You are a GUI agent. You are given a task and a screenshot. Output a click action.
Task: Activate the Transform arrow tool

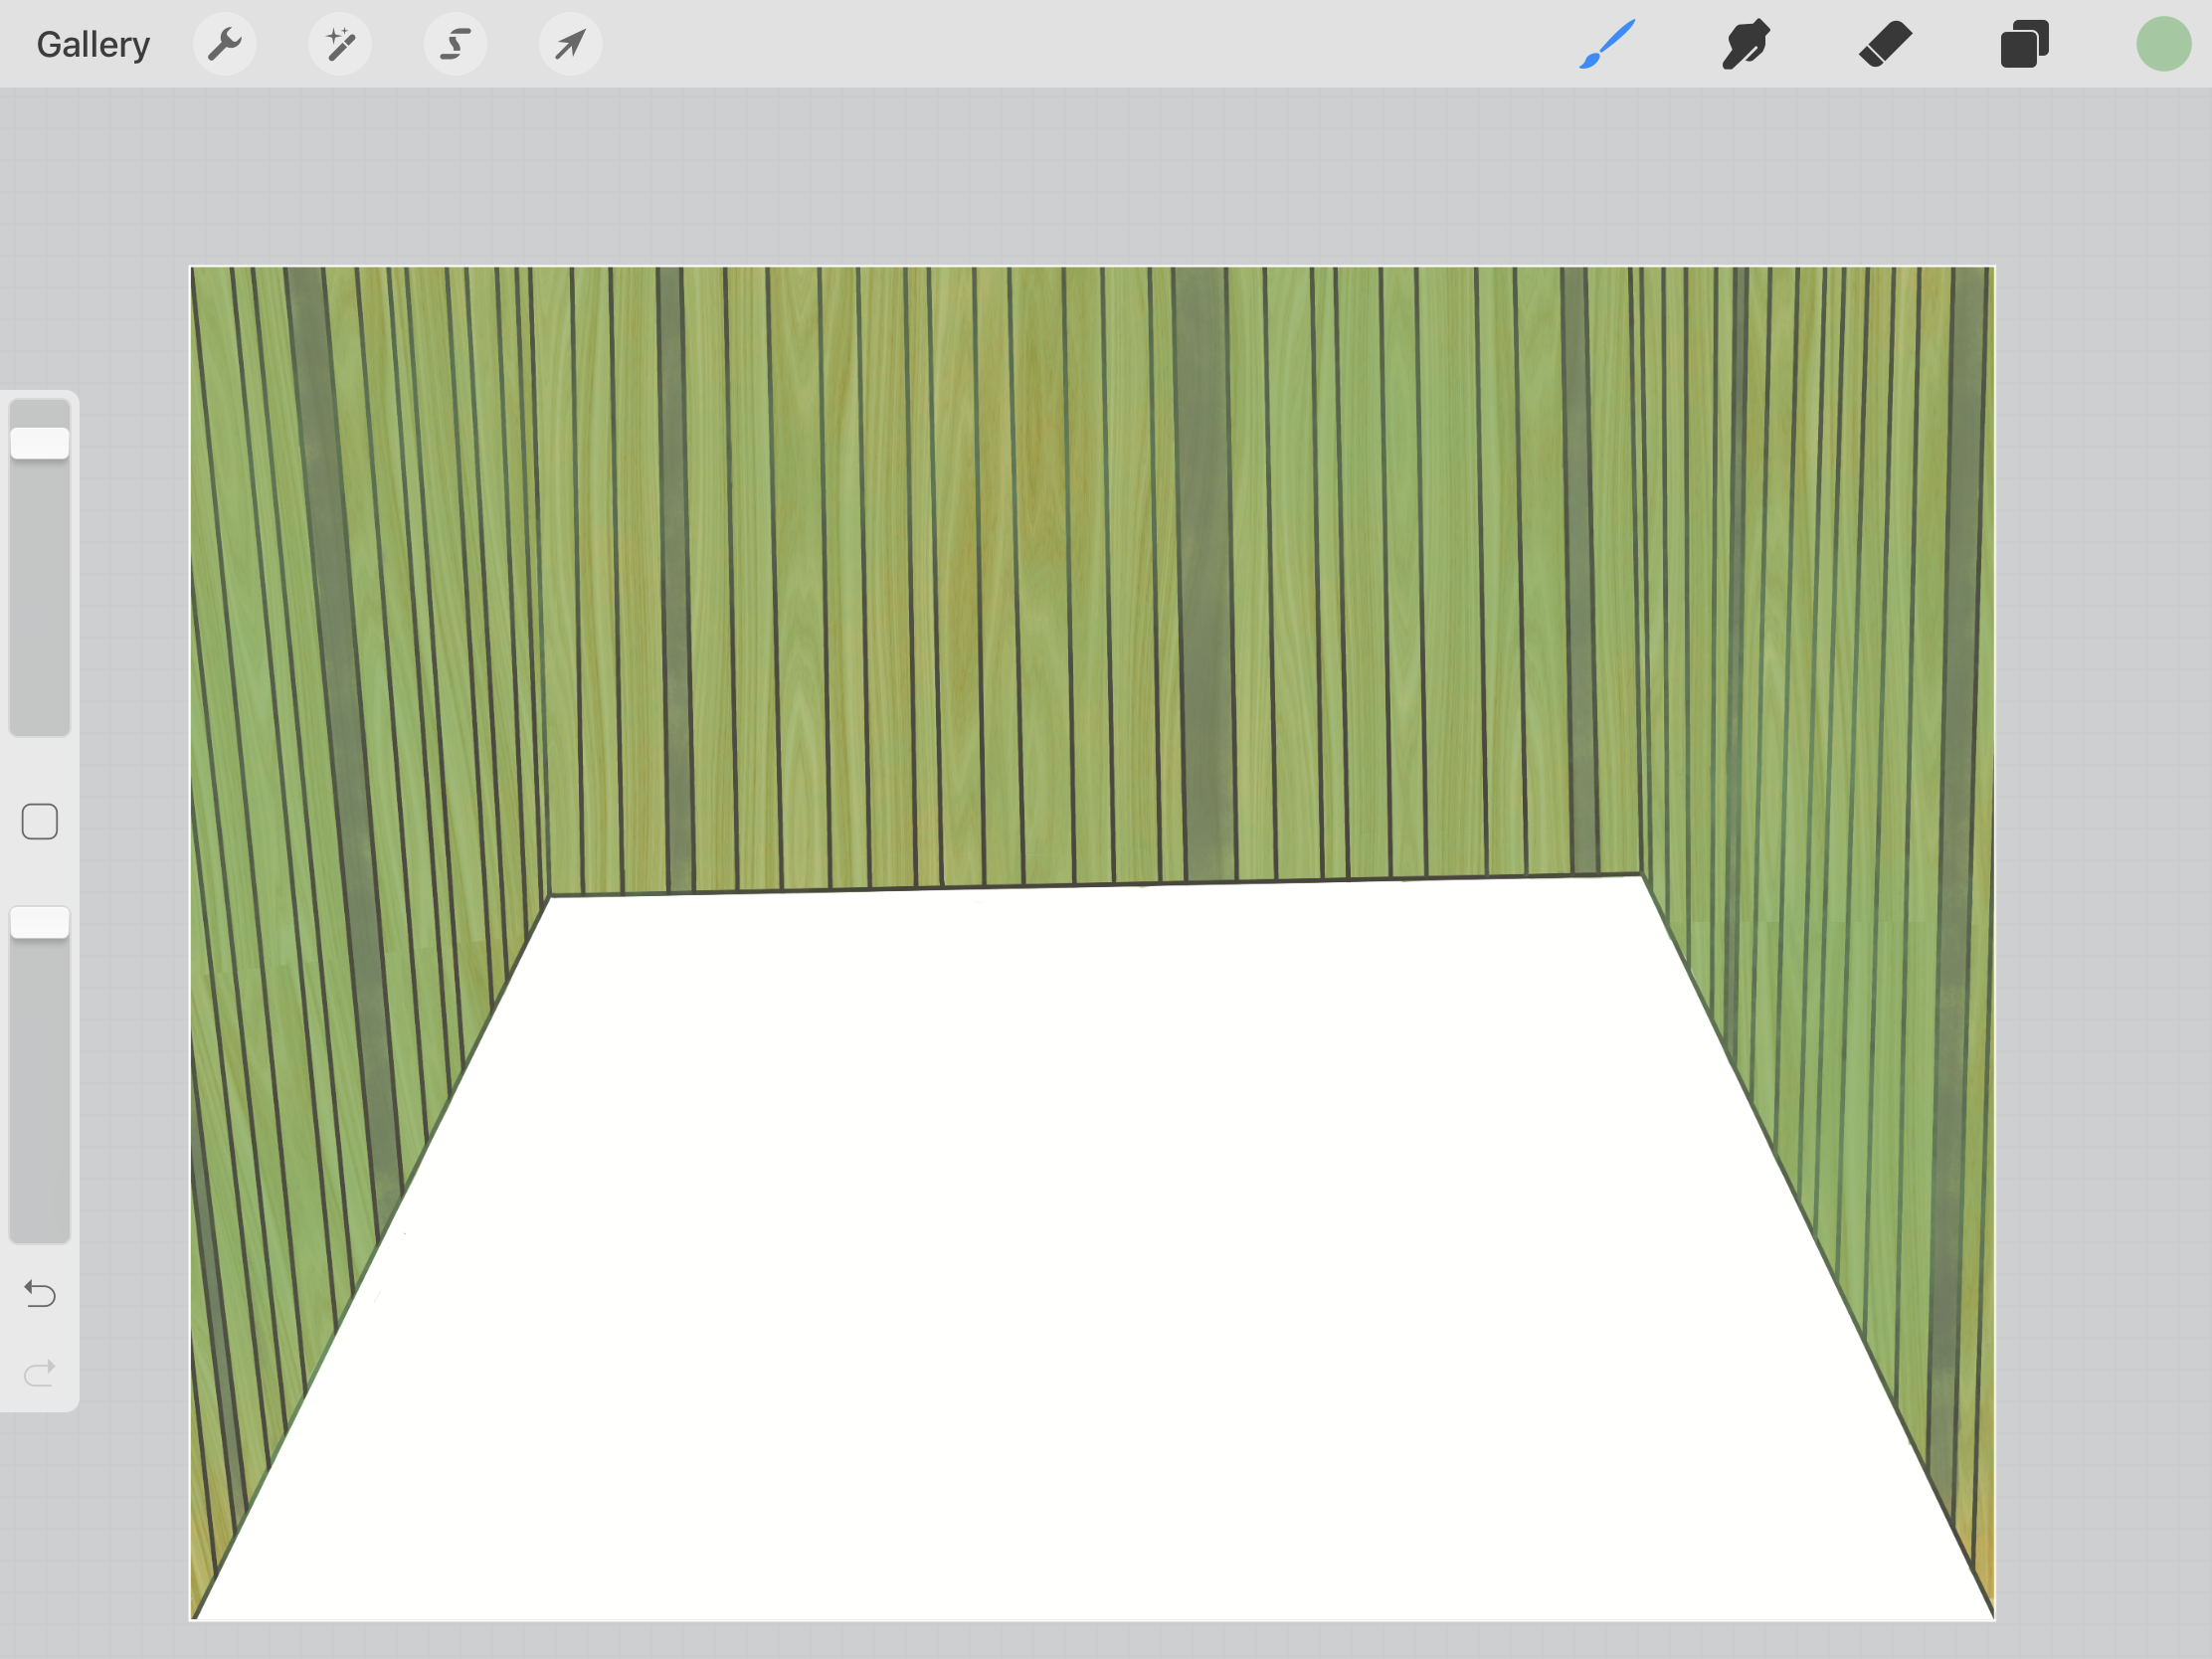pos(570,44)
